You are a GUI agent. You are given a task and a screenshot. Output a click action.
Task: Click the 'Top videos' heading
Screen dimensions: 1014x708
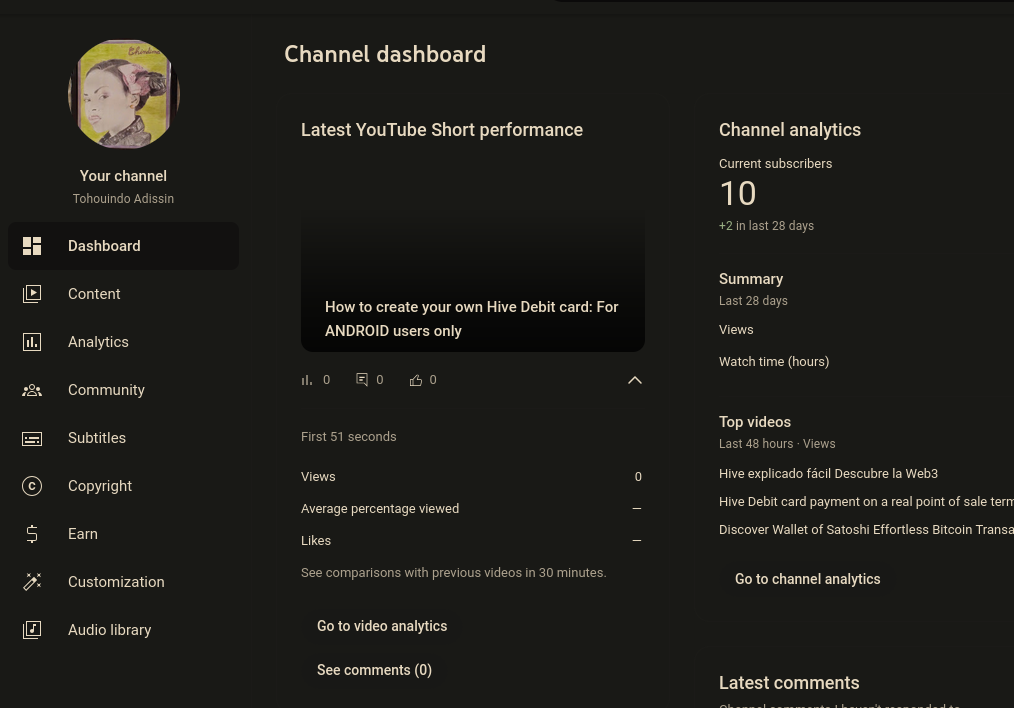755,422
